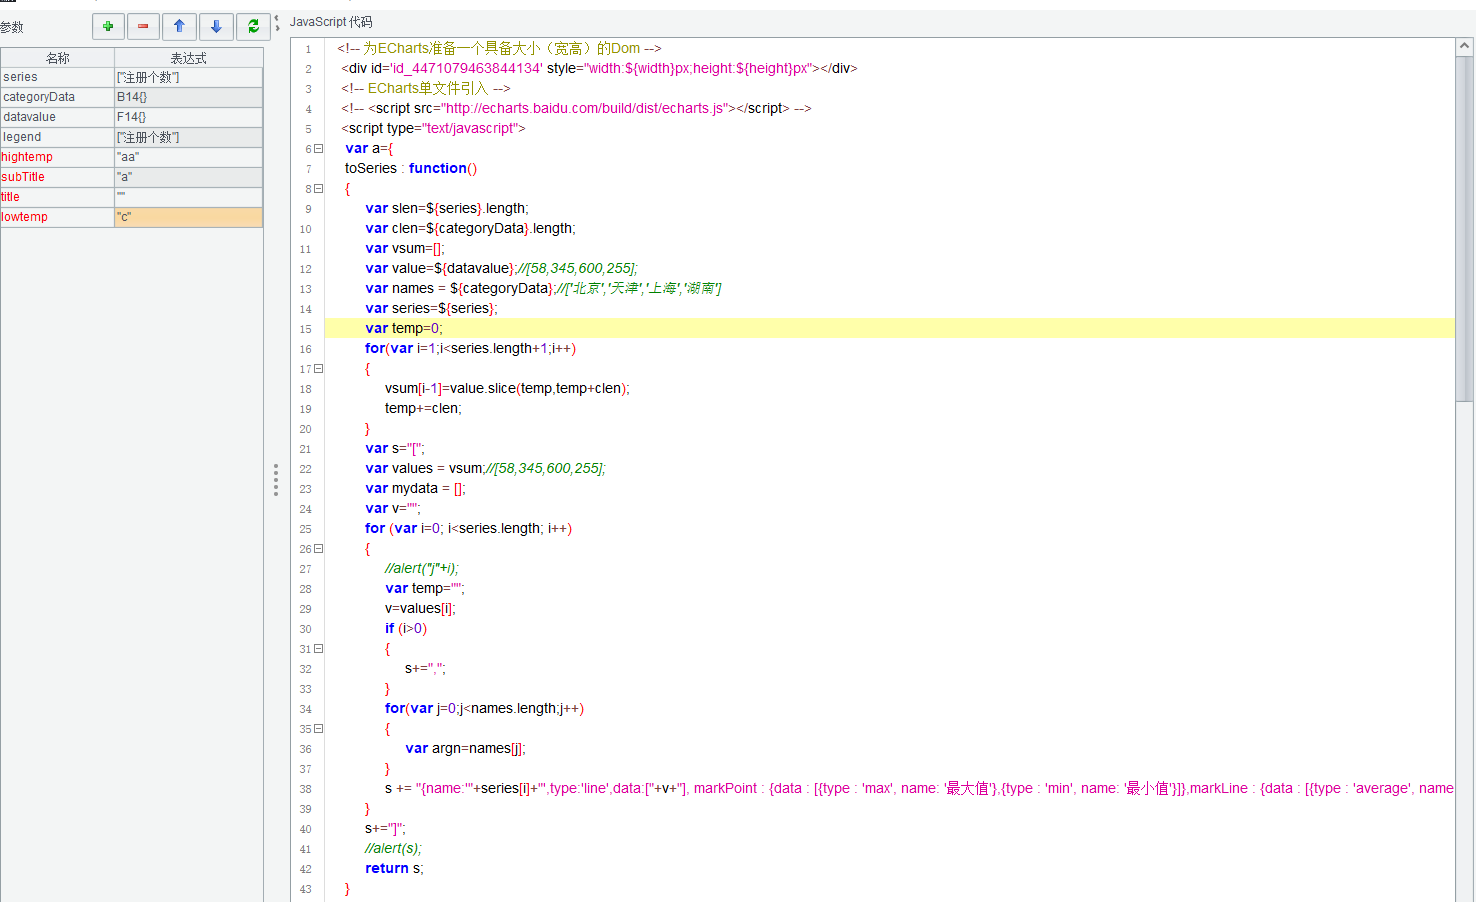1476x902 pixels.
Task: Select the categoryData expression cell B14{}
Action: tap(188, 97)
